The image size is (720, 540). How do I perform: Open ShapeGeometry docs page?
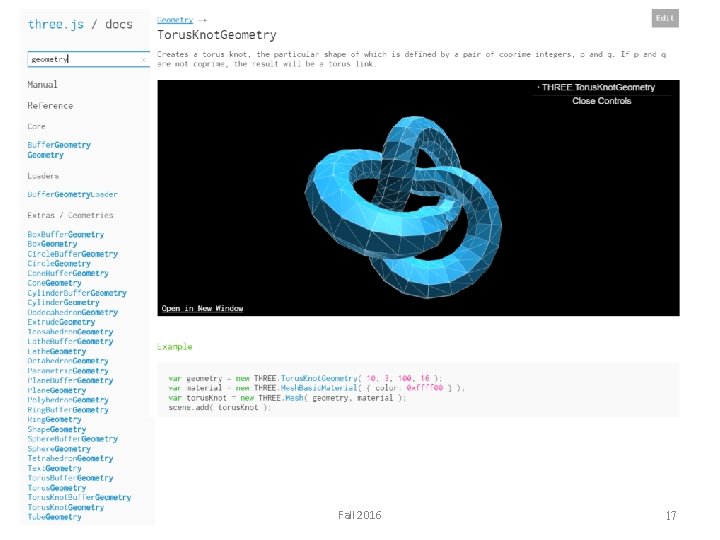[x=57, y=430]
